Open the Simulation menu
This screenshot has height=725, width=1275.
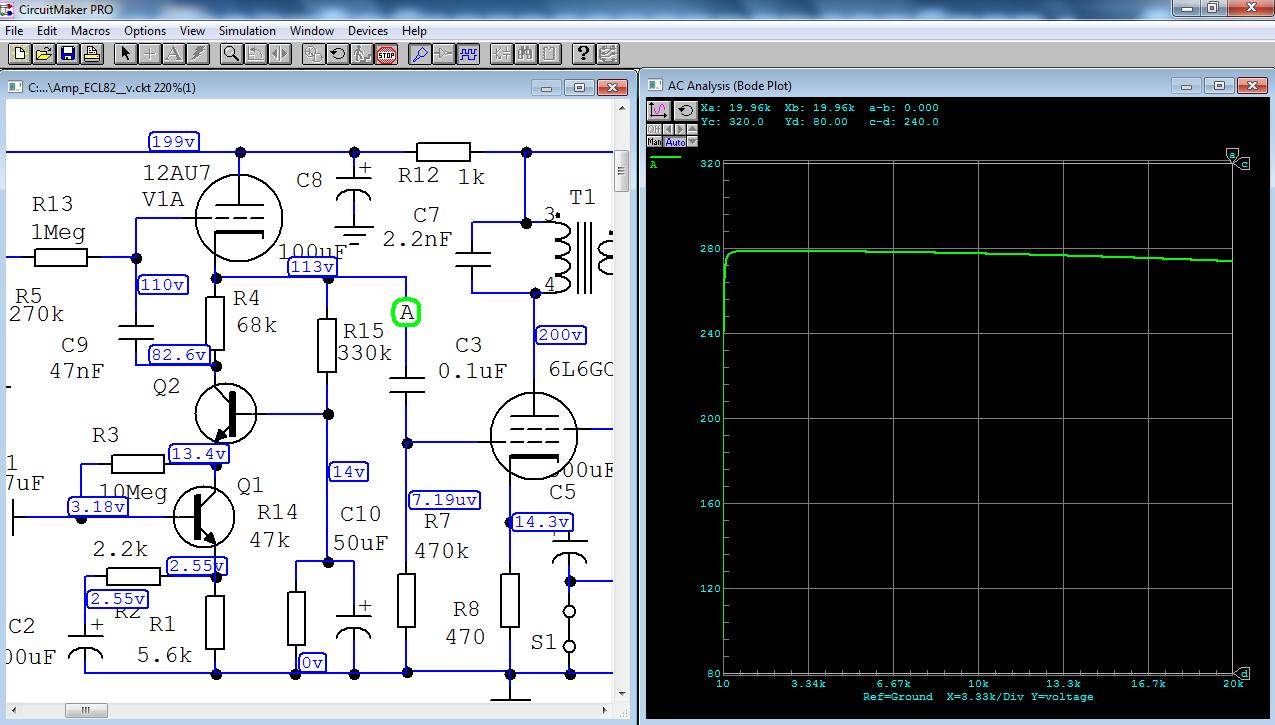point(247,31)
